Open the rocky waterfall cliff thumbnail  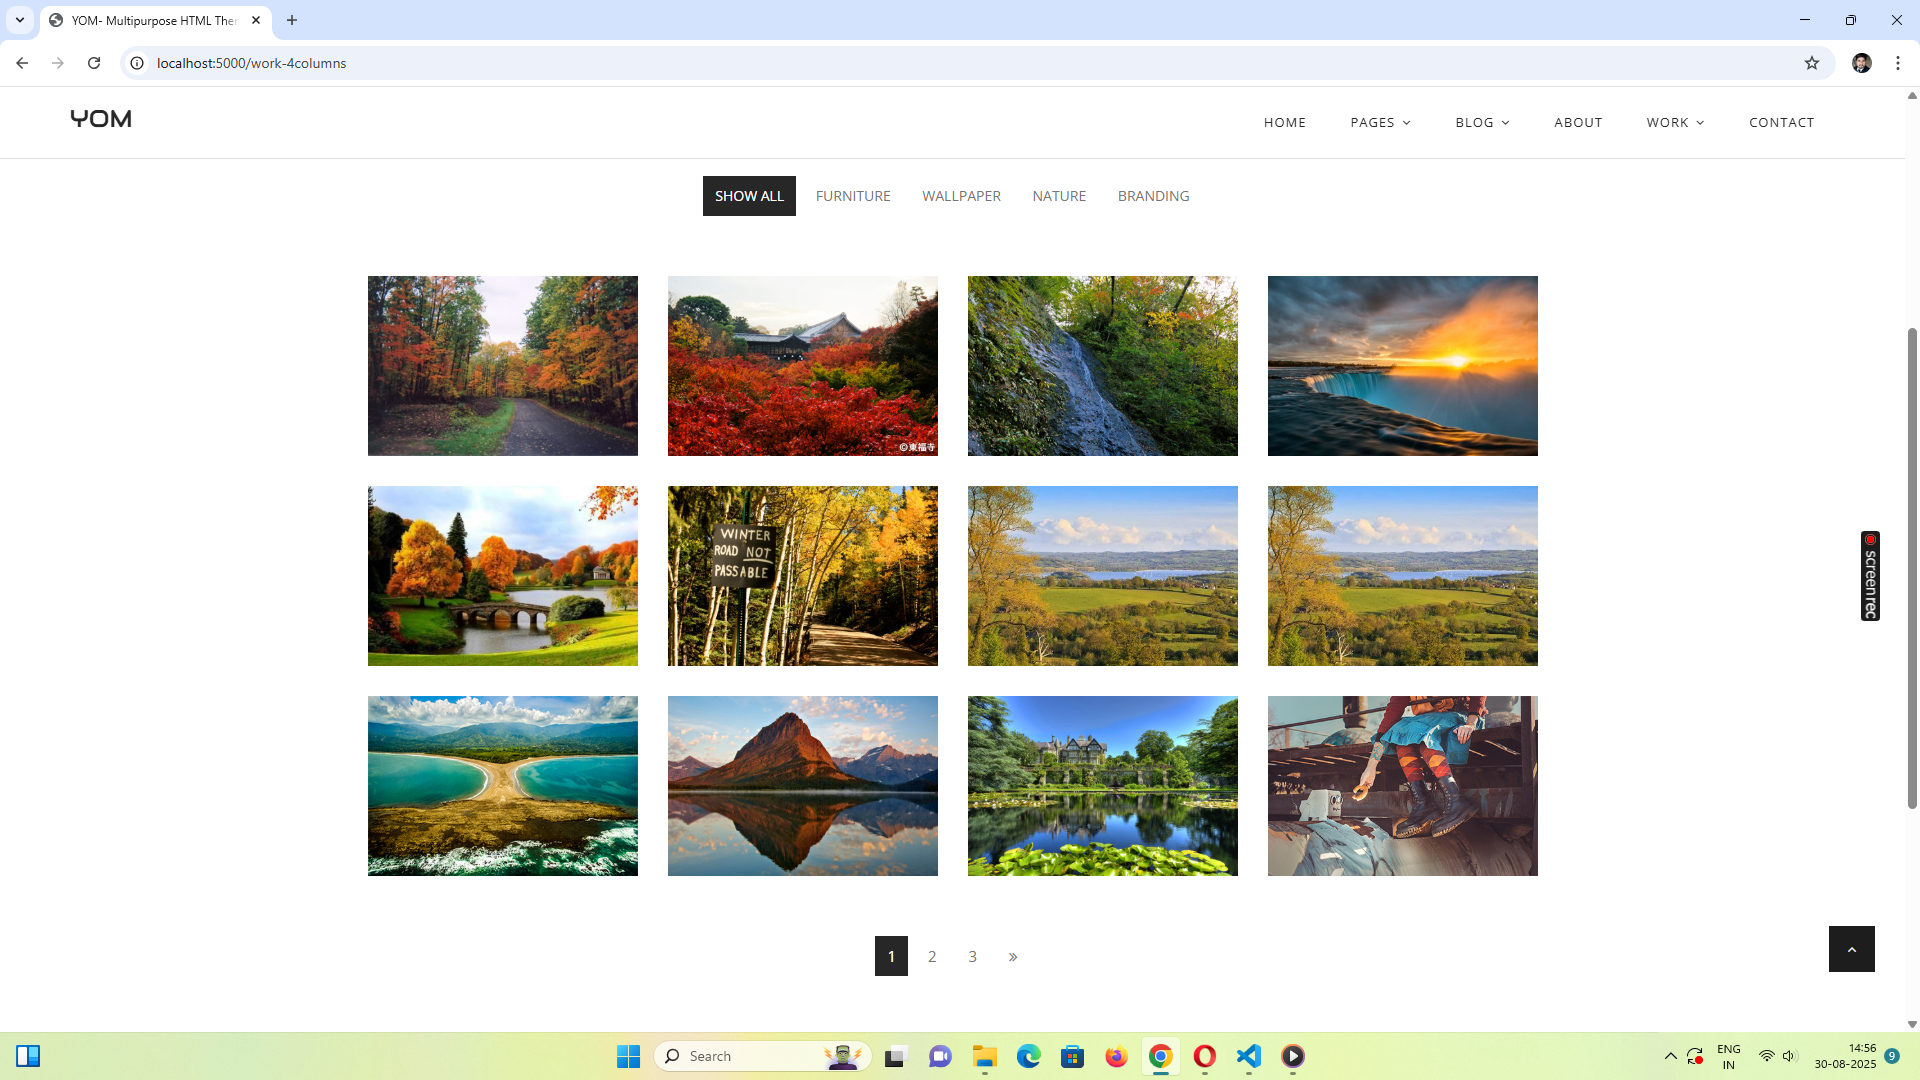tap(1103, 366)
